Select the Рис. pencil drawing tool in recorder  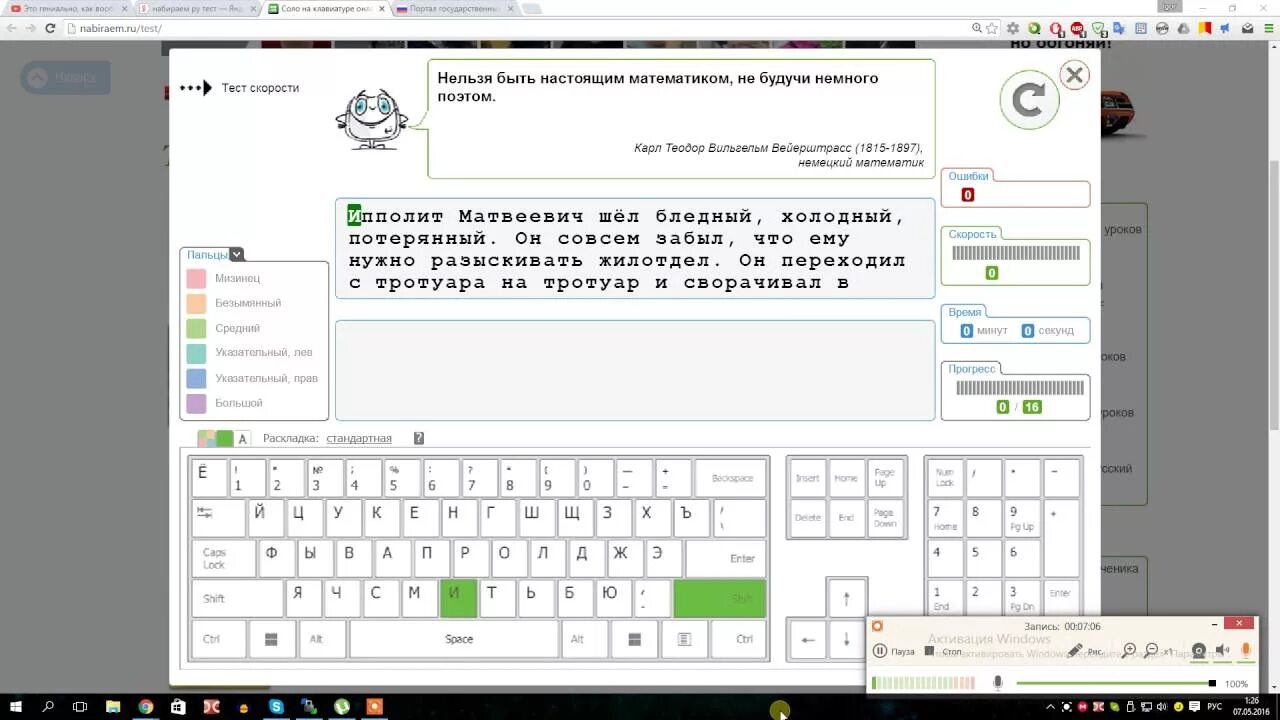point(1084,651)
